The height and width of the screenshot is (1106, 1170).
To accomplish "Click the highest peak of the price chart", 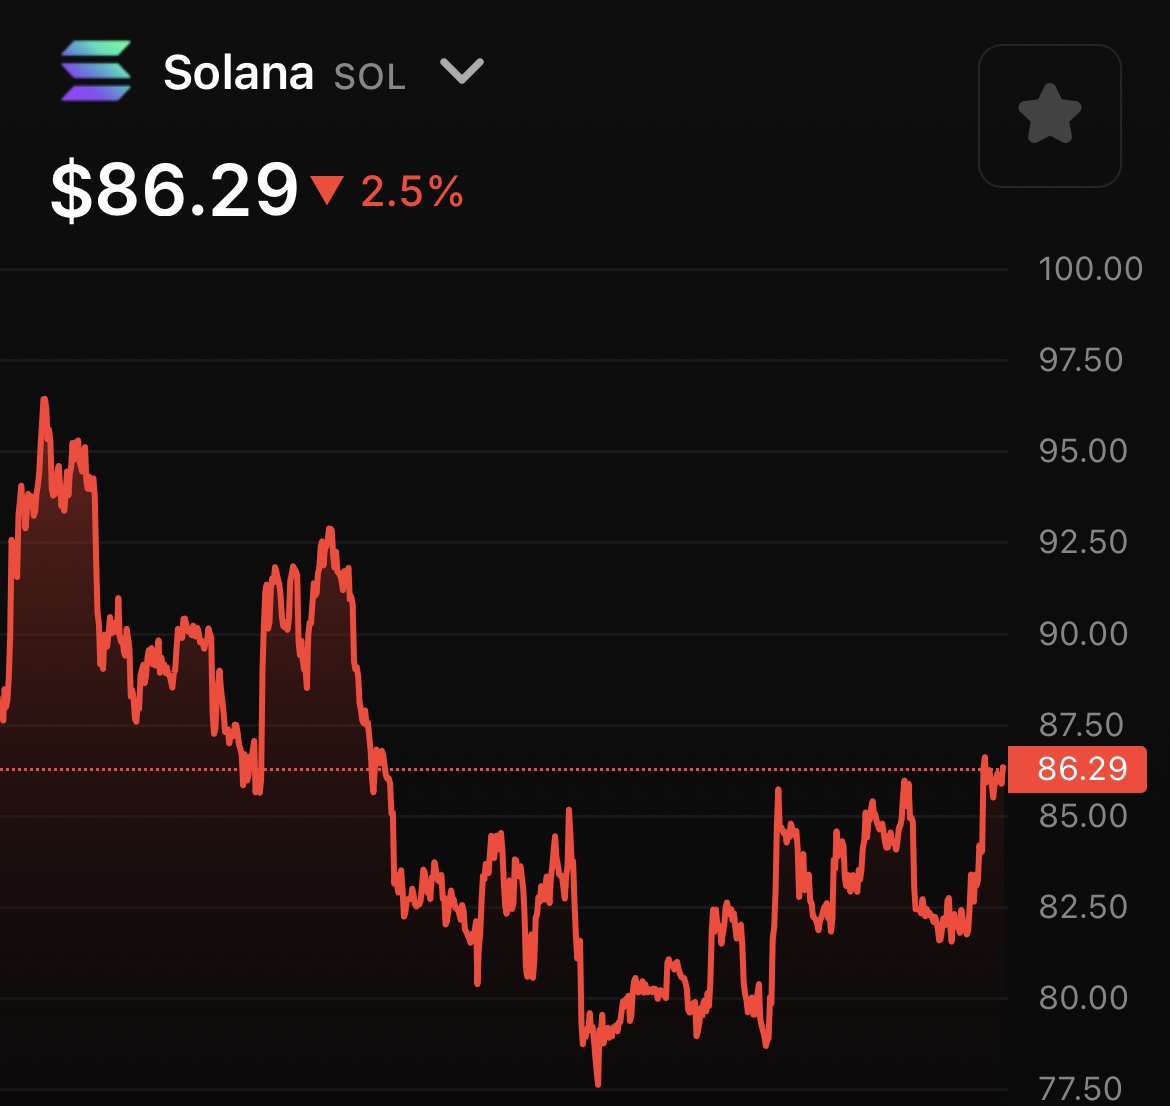I will click(x=45, y=400).
